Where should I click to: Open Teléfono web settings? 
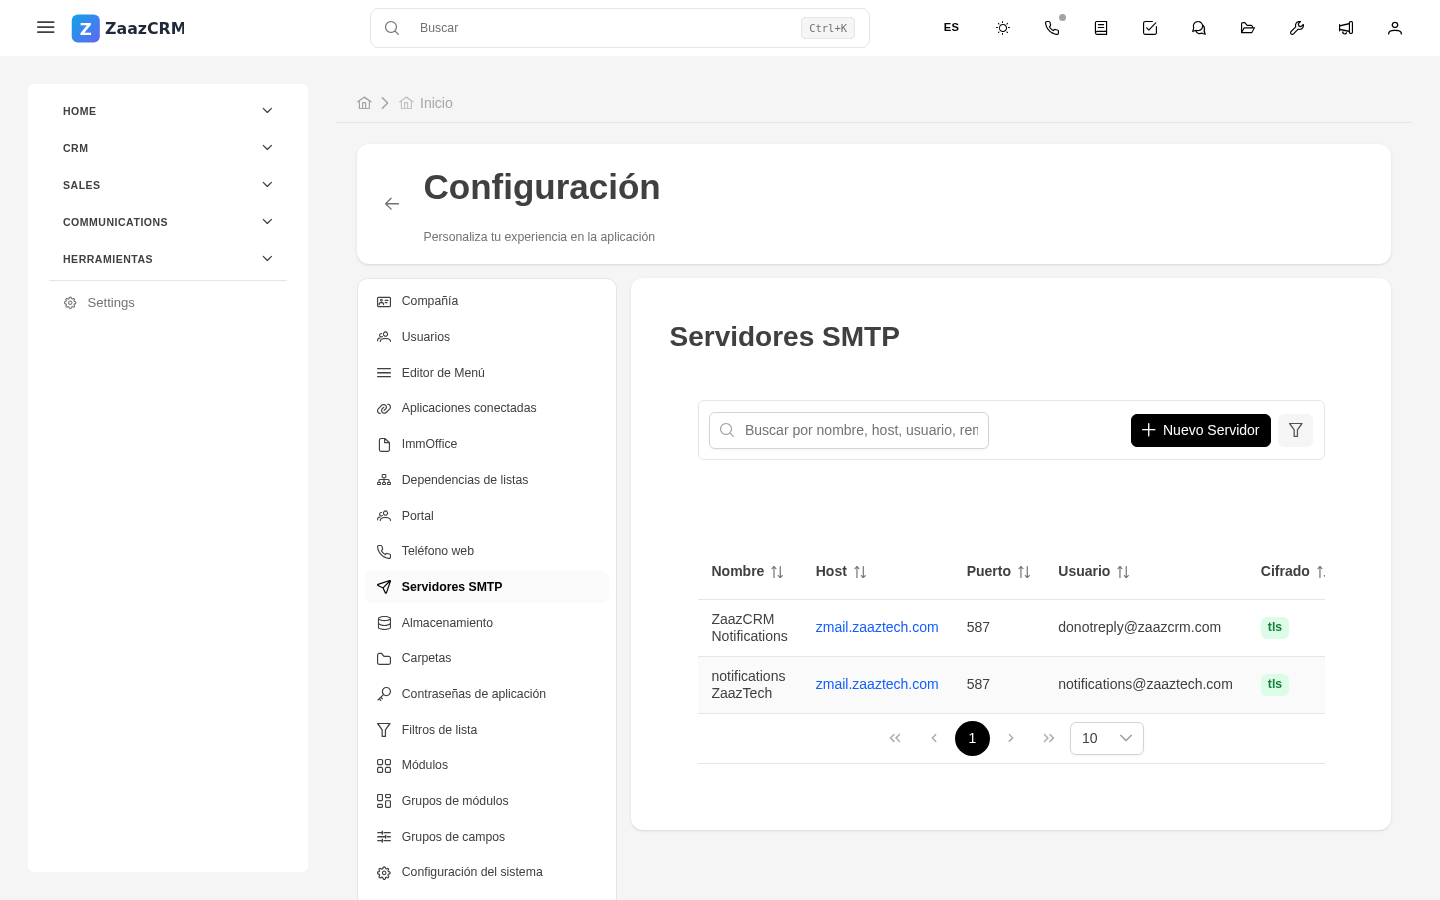[x=487, y=551]
